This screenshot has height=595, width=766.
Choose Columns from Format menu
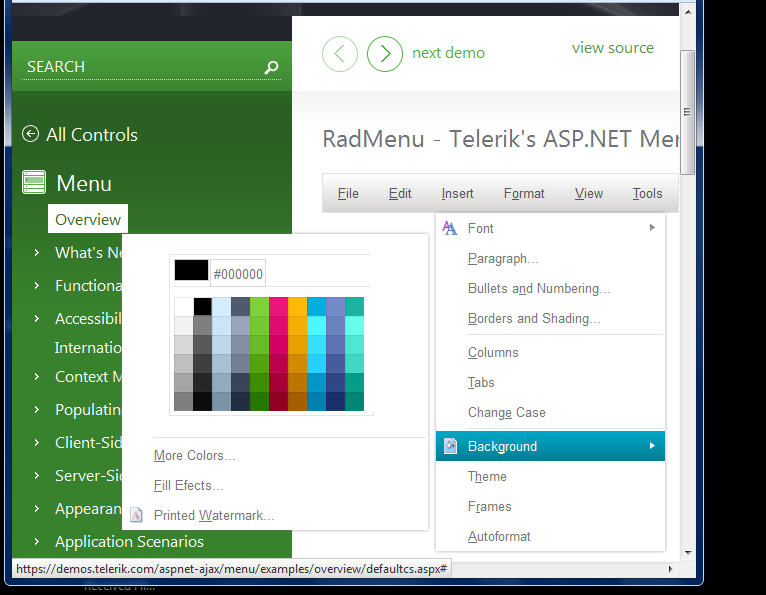550,353
